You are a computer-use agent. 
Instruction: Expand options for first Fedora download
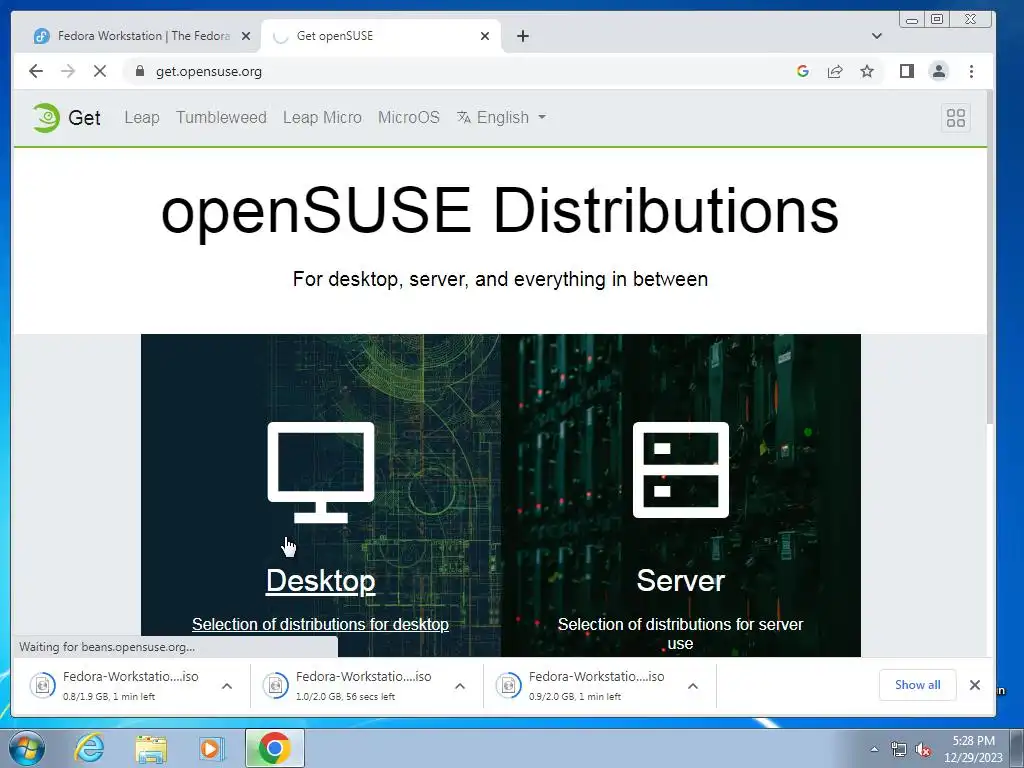tap(227, 686)
